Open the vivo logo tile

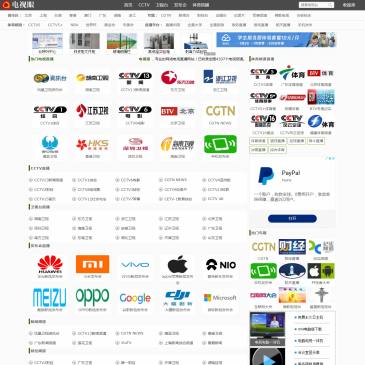[x=135, y=265]
